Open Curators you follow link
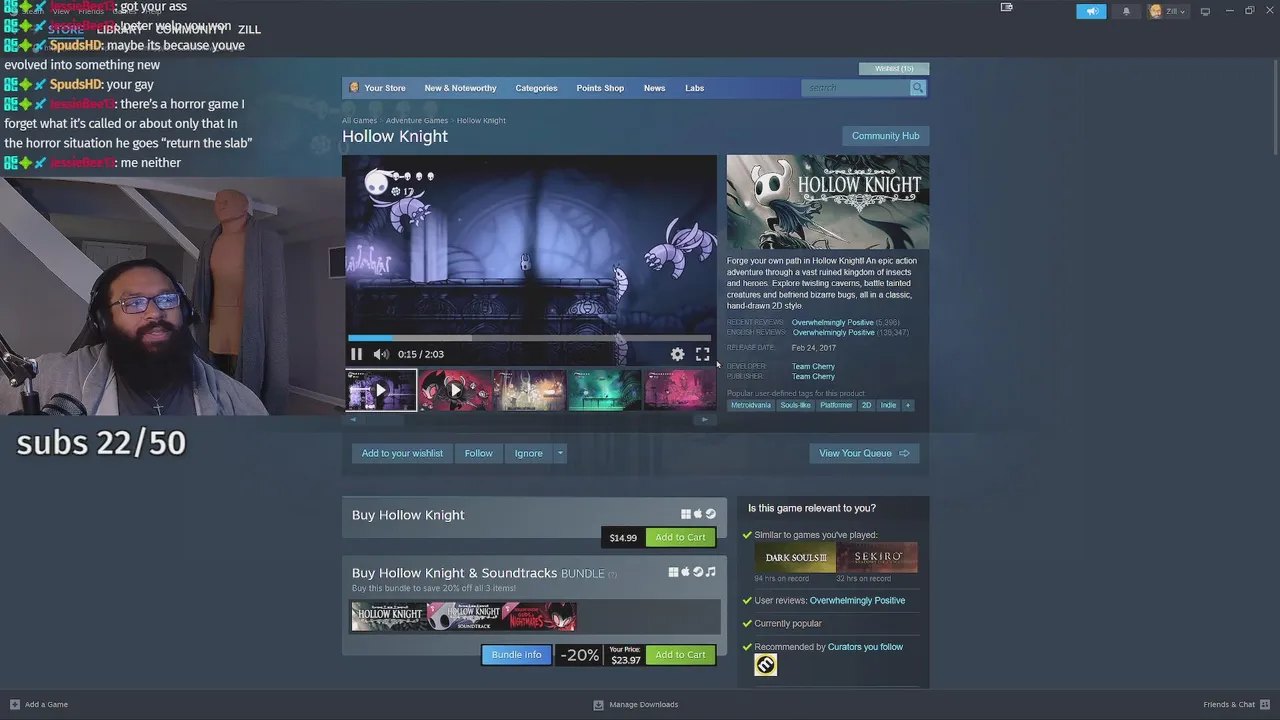This screenshot has height=720, width=1280. click(x=865, y=647)
